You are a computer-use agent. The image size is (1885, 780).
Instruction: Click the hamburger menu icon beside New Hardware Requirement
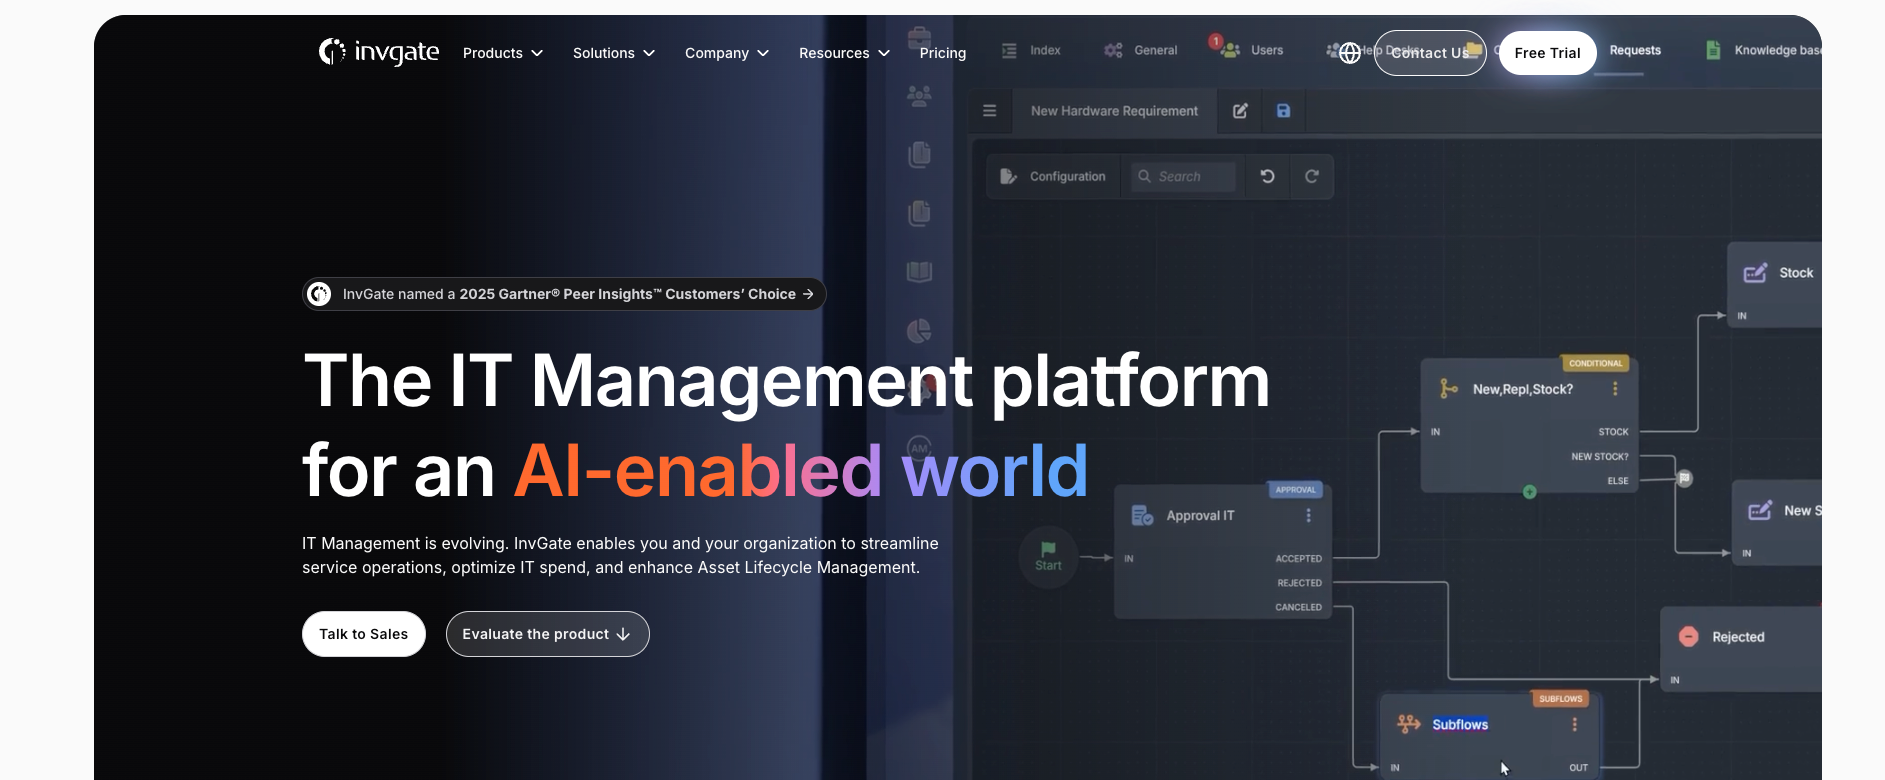coord(990,111)
